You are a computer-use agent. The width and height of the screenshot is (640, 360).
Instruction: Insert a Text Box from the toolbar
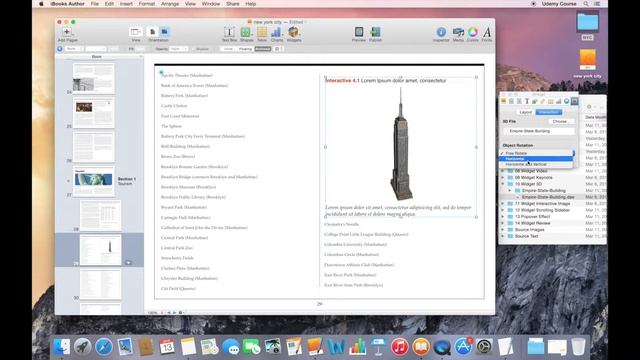pyautogui.click(x=229, y=32)
